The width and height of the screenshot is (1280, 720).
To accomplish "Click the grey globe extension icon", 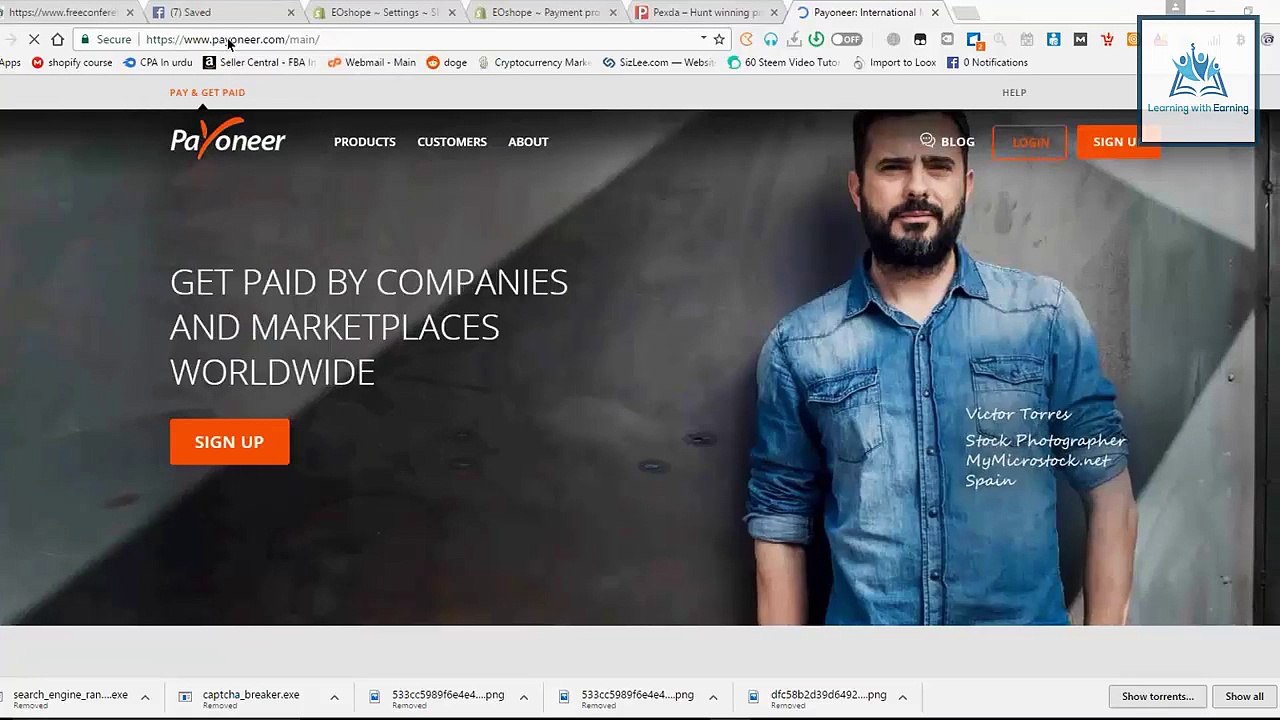I will click(893, 39).
